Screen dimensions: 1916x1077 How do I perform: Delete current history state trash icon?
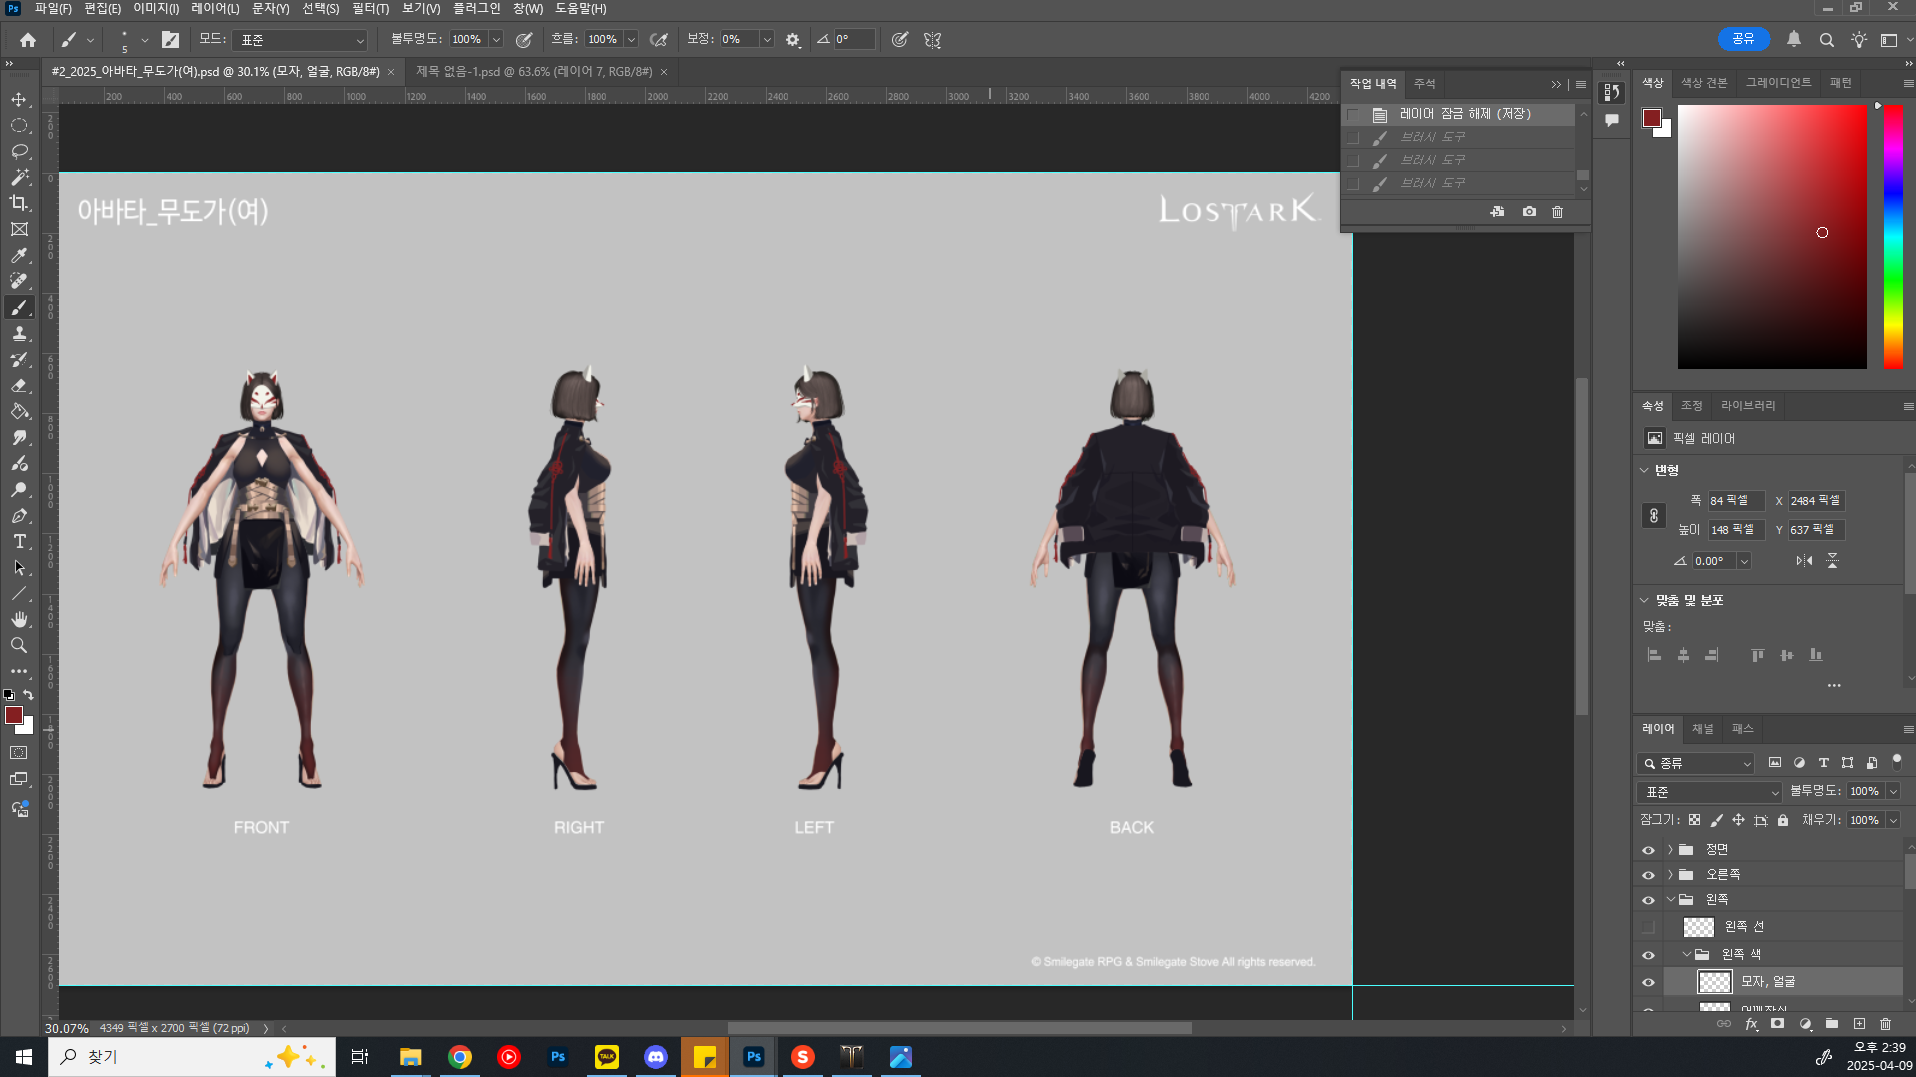pos(1557,212)
